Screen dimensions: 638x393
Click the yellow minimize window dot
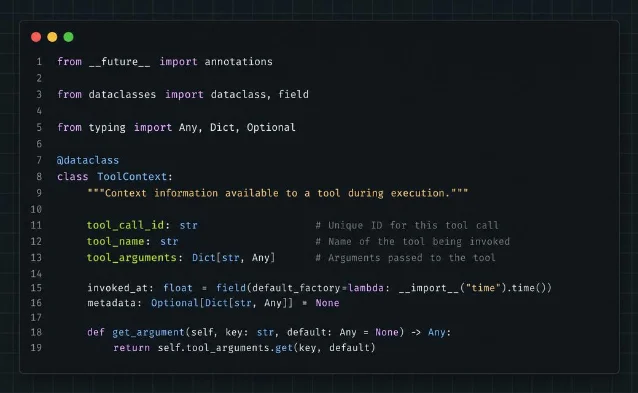[x=52, y=37]
